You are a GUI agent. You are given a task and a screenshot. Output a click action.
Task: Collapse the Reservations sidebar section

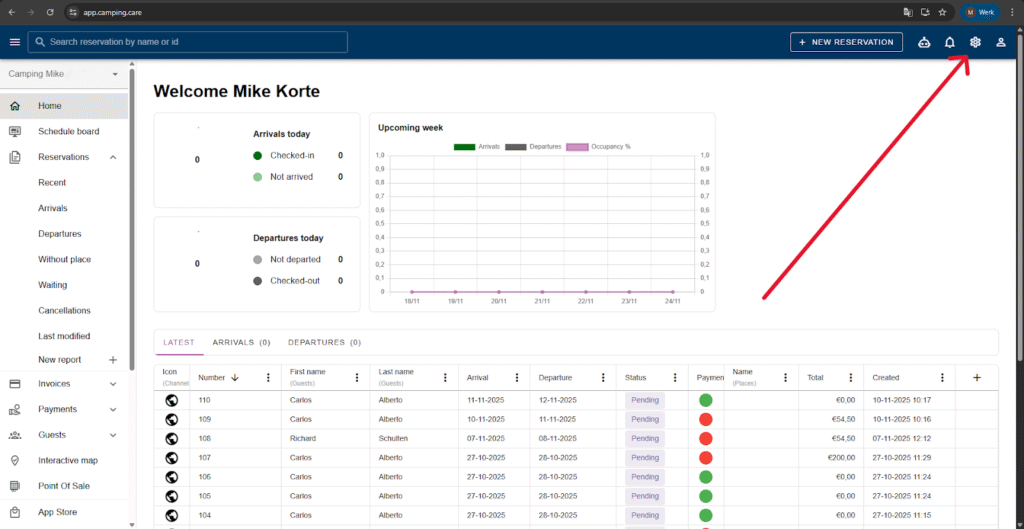point(113,157)
